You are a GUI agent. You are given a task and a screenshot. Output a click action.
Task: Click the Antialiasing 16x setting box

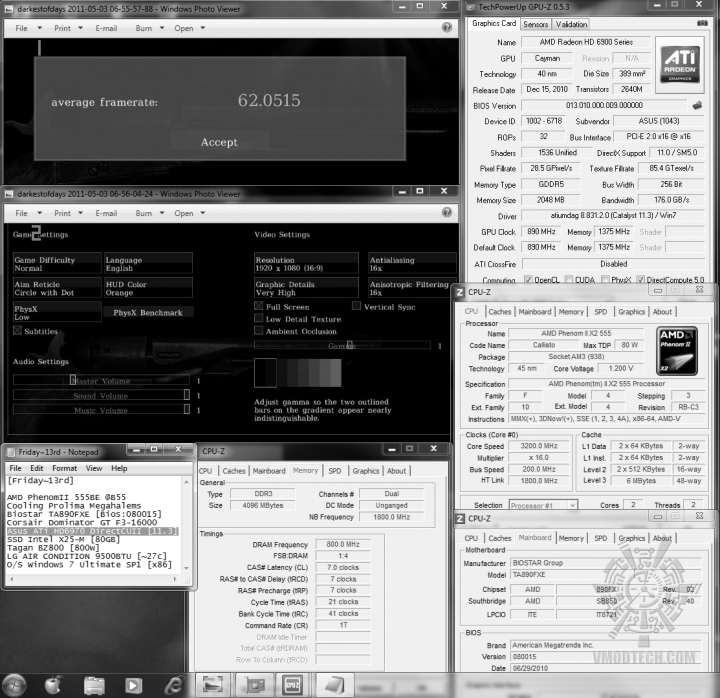click(412, 264)
